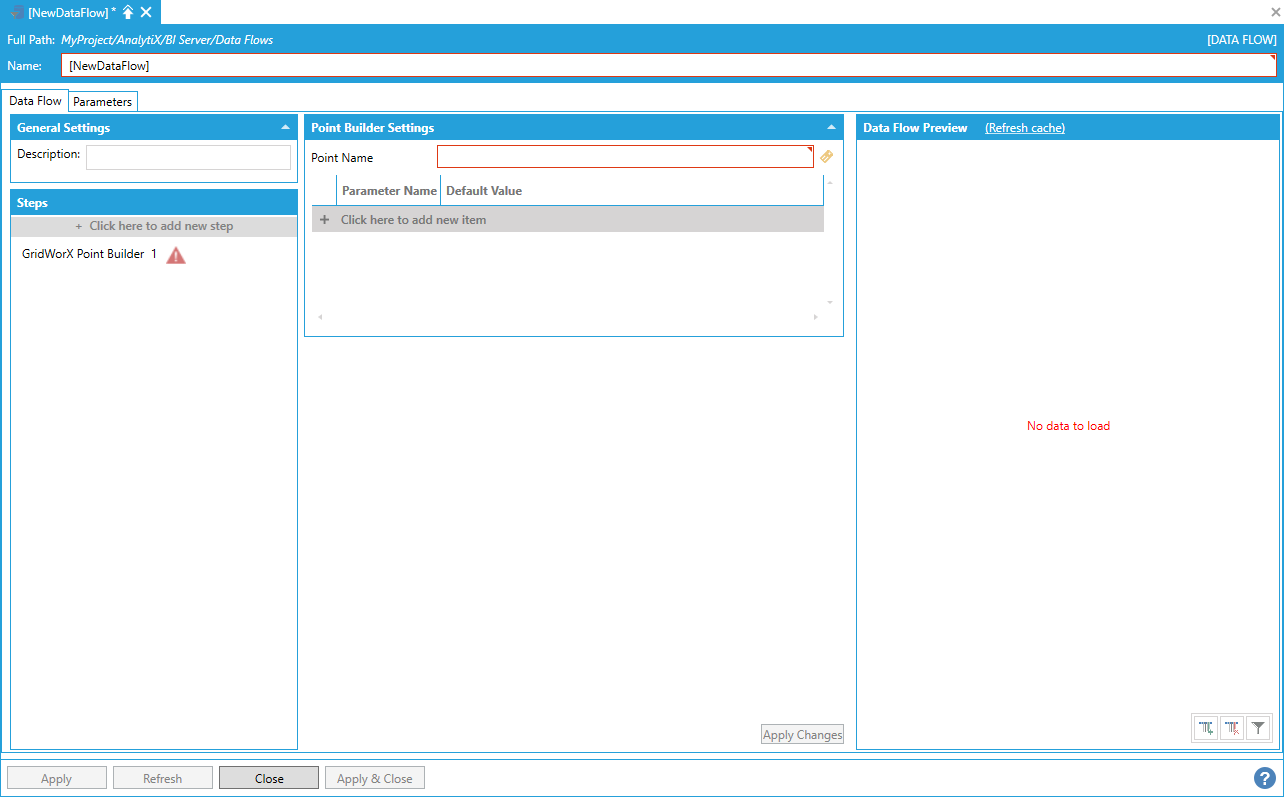Click the up-arrow pin icon on NewDataFlow tab

pyautogui.click(x=128, y=12)
